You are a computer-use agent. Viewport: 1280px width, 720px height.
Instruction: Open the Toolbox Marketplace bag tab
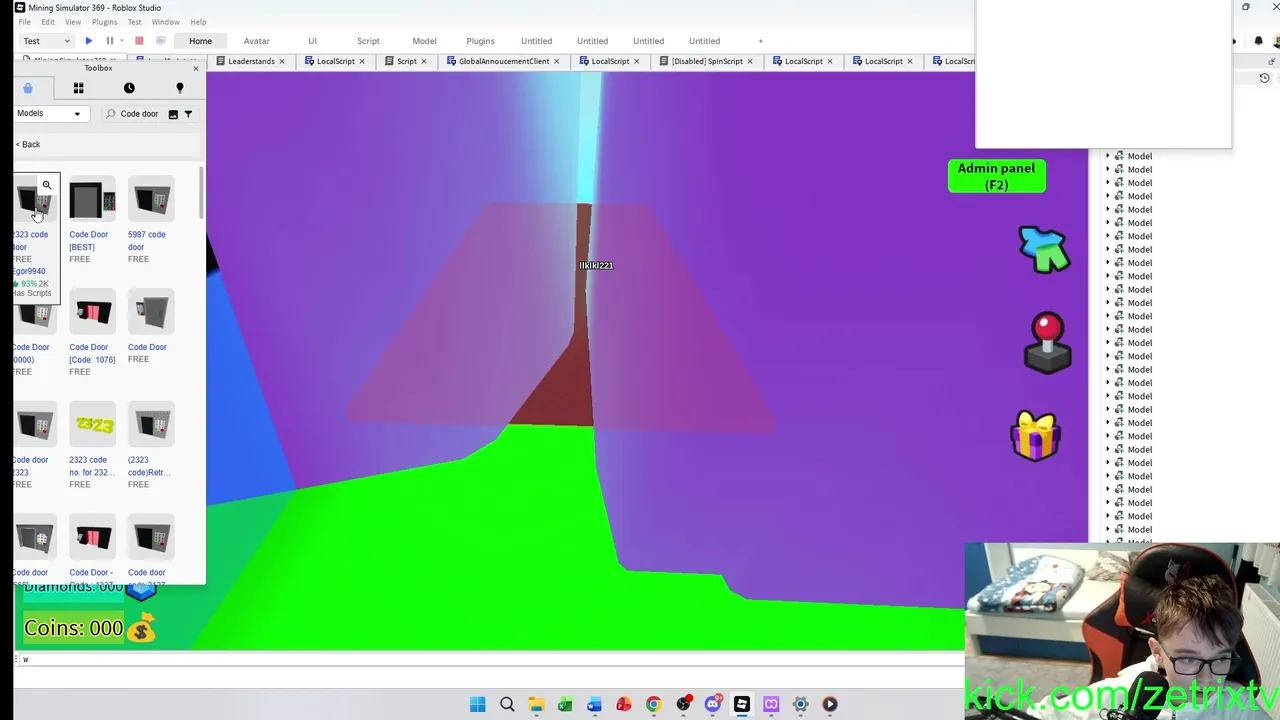[28, 88]
